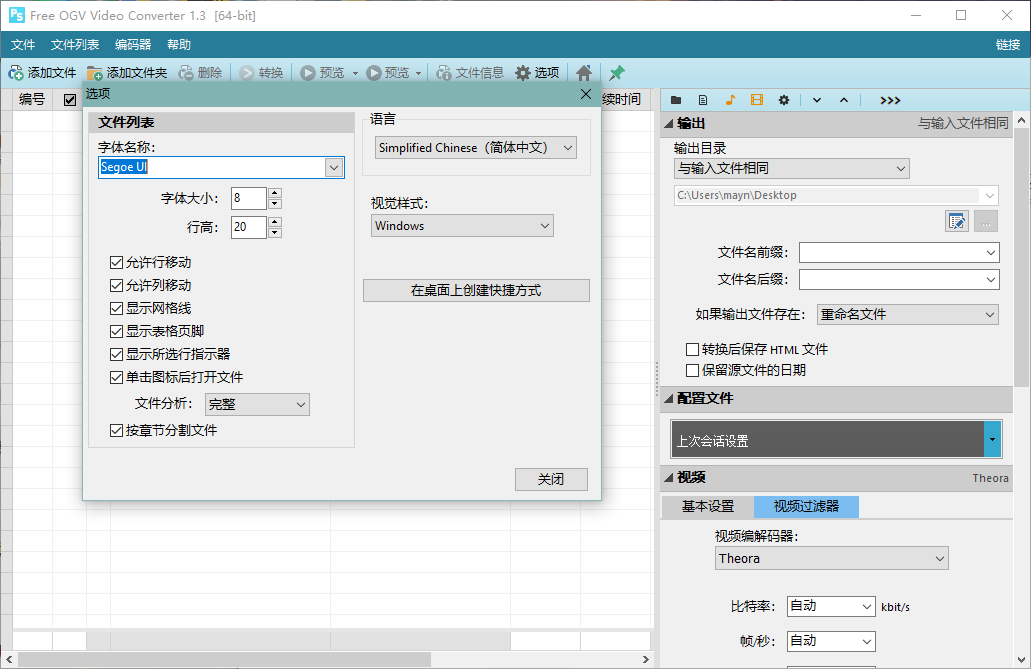Click the >>> icon in the right panel
Viewport: 1031px width, 669px height.
[889, 99]
